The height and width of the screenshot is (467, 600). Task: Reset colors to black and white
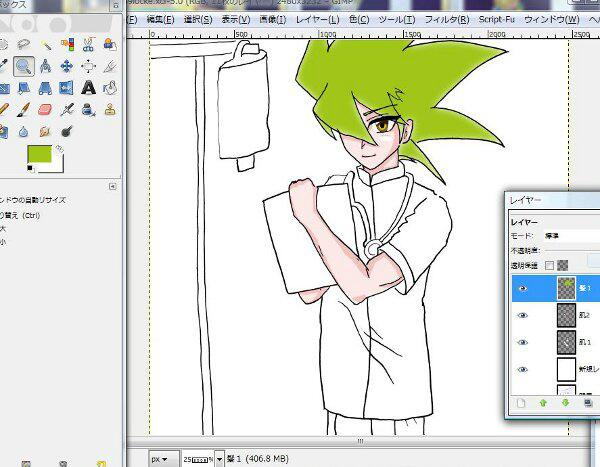(30, 168)
